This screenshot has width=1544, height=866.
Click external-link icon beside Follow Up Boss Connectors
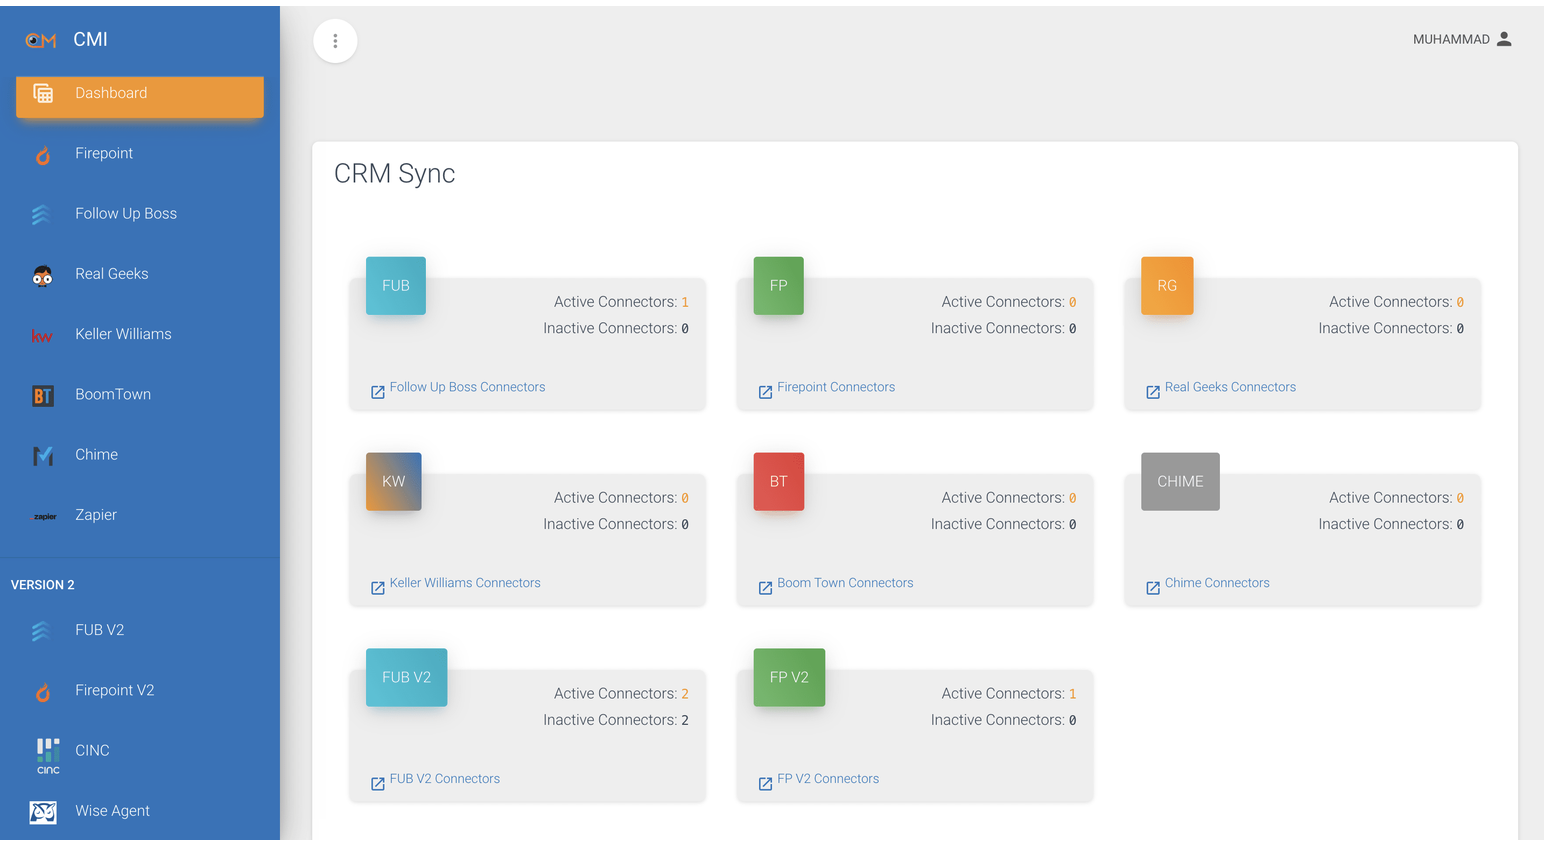coord(378,392)
